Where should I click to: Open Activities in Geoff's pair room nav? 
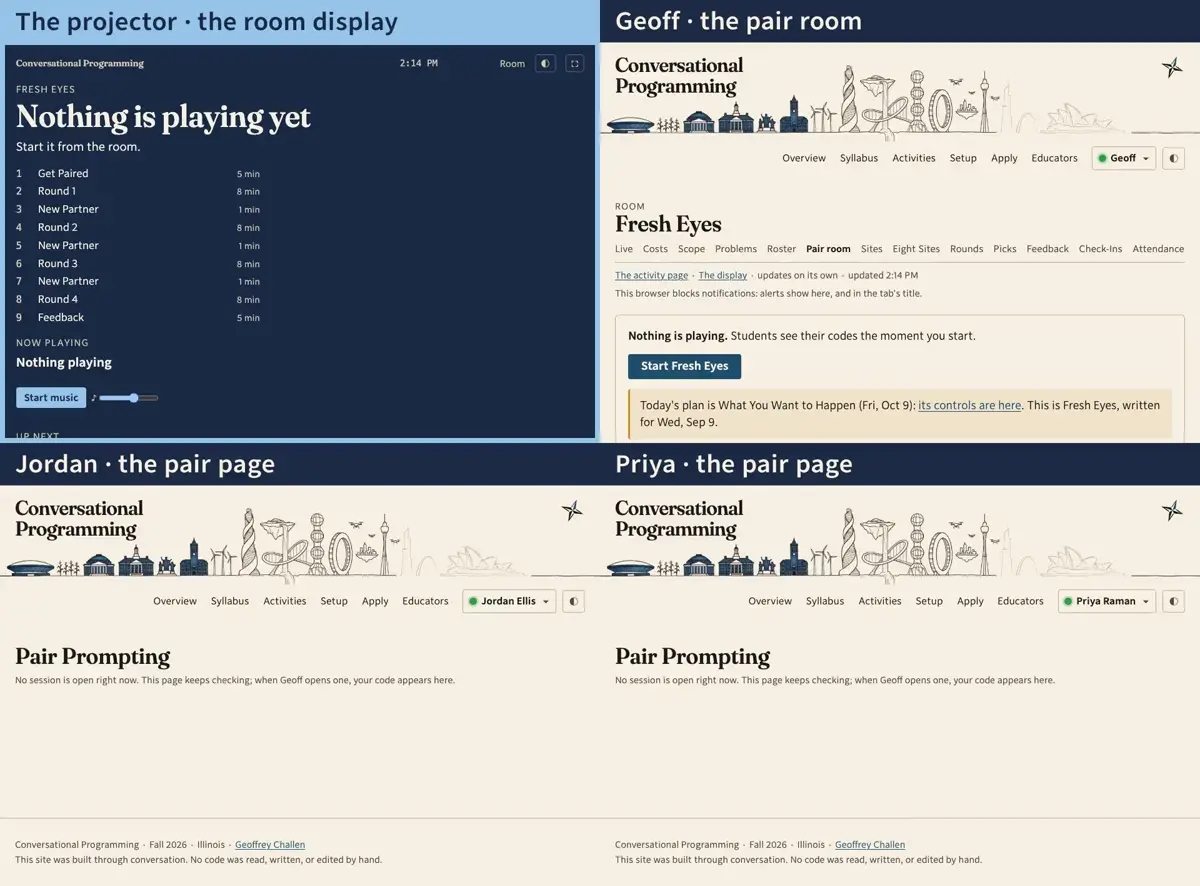point(914,158)
